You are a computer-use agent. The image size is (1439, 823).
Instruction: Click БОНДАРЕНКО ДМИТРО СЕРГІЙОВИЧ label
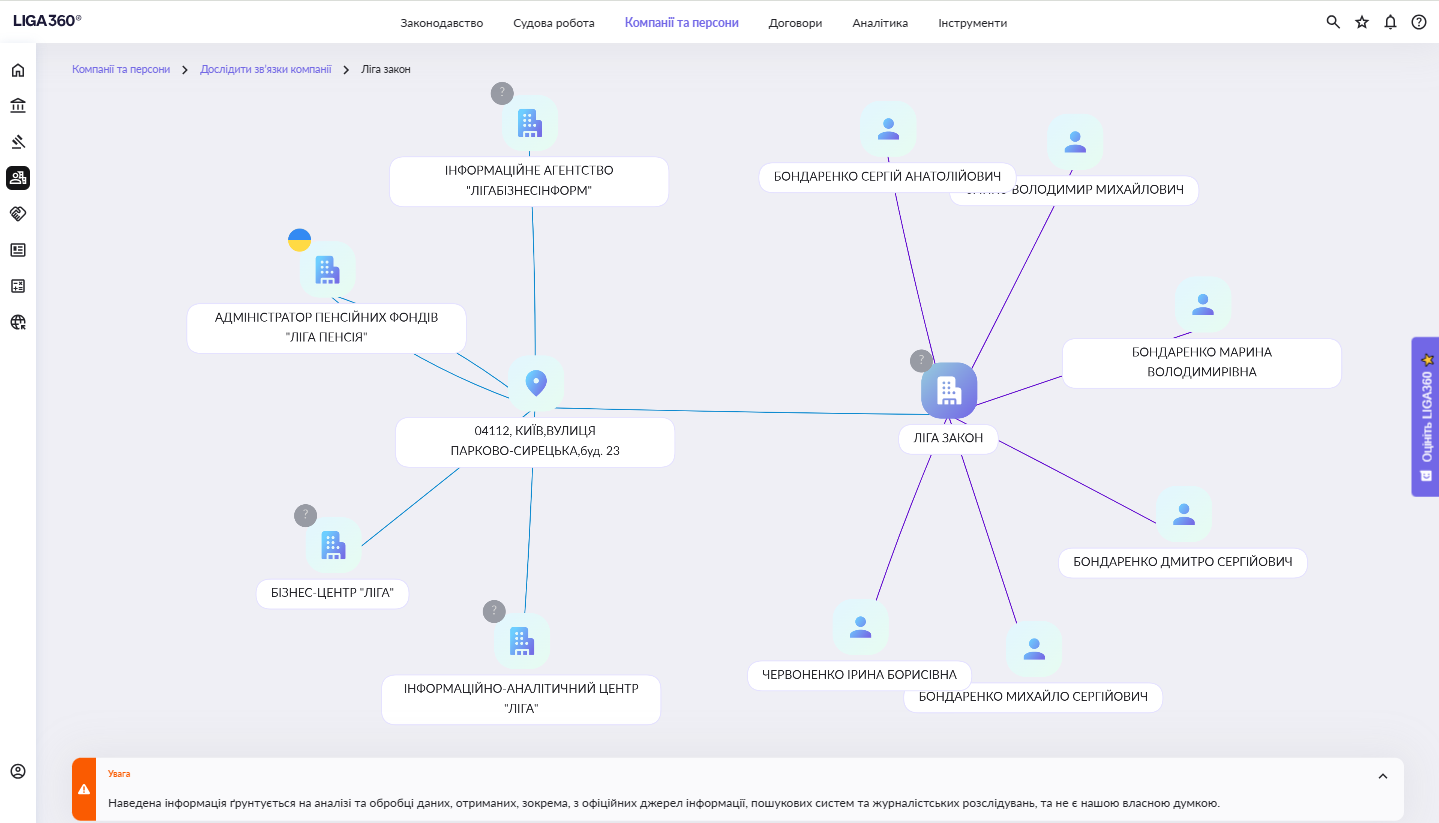click(1183, 562)
